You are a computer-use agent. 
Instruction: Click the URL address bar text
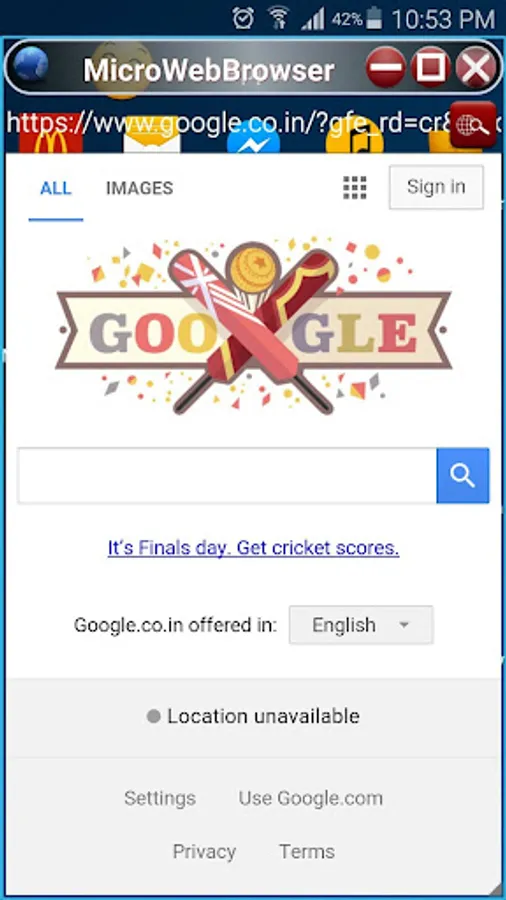[228, 124]
